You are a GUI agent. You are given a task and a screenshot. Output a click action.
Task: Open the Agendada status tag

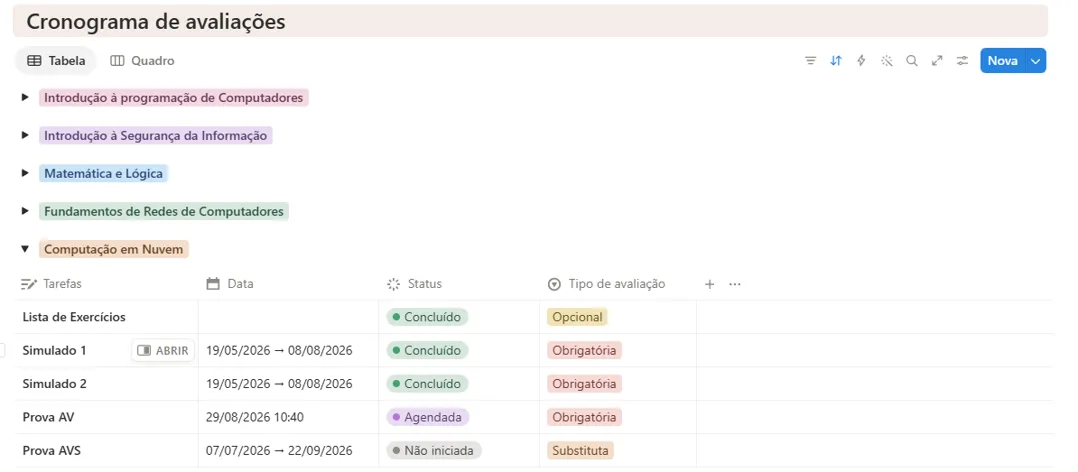428,417
